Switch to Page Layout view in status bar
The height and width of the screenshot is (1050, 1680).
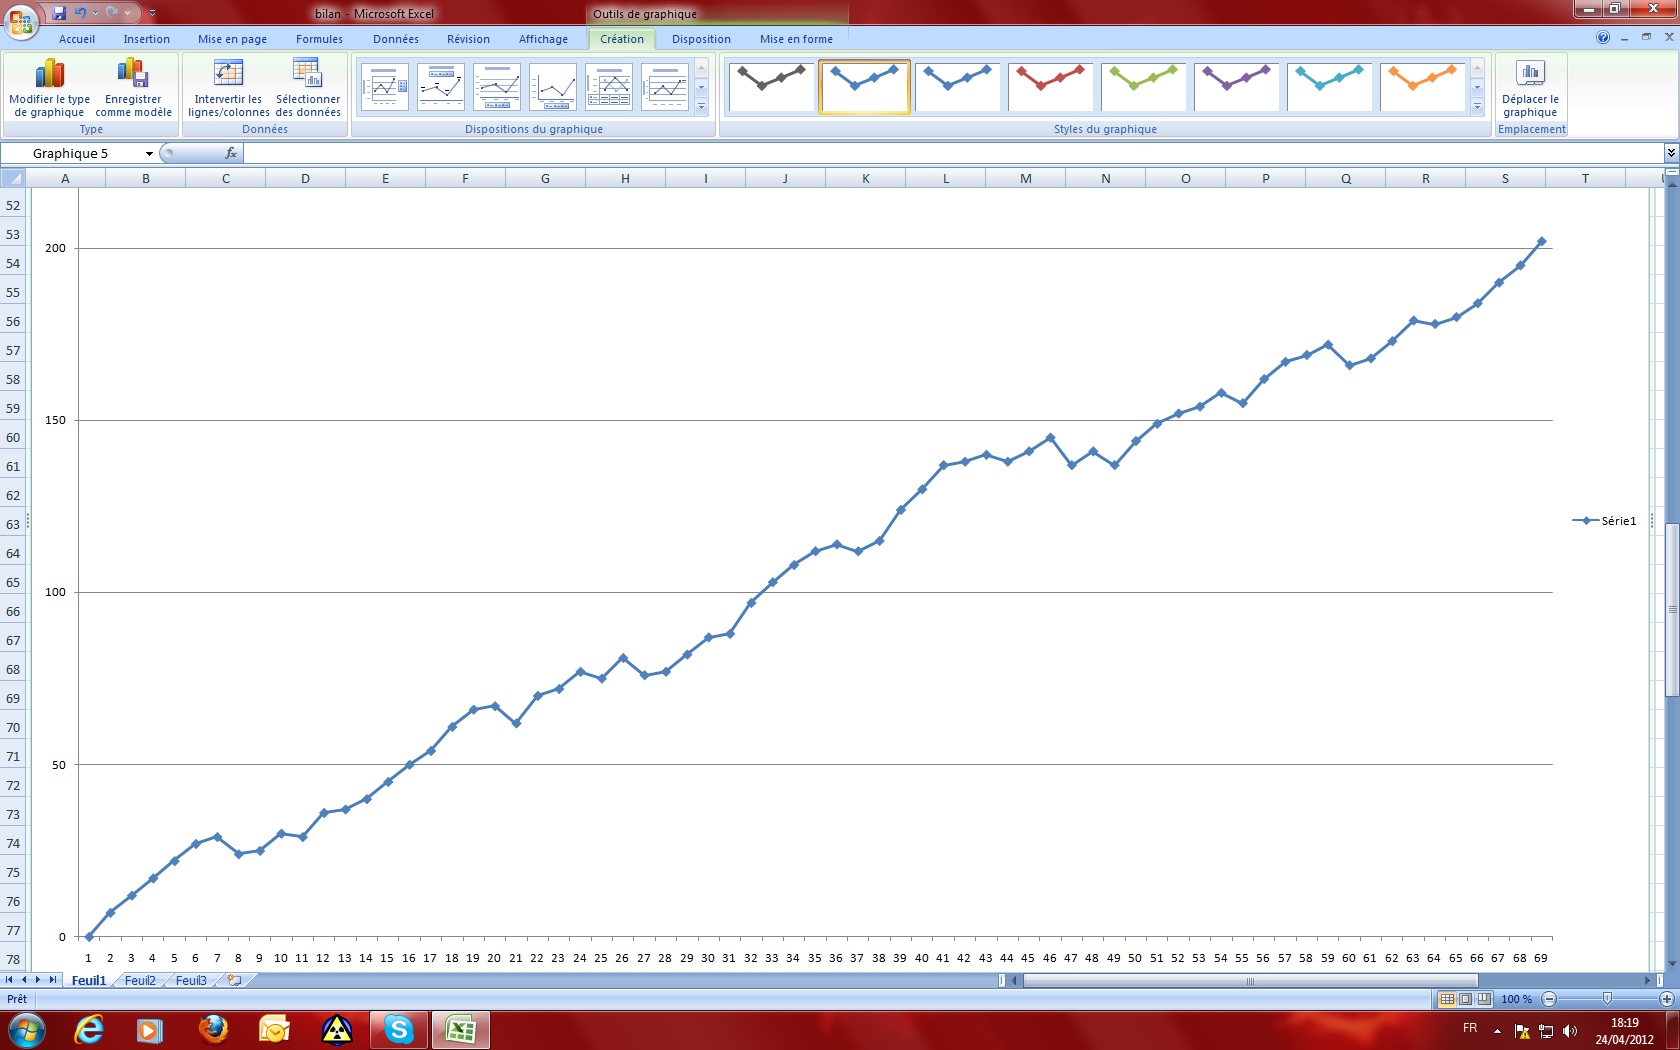(1465, 999)
